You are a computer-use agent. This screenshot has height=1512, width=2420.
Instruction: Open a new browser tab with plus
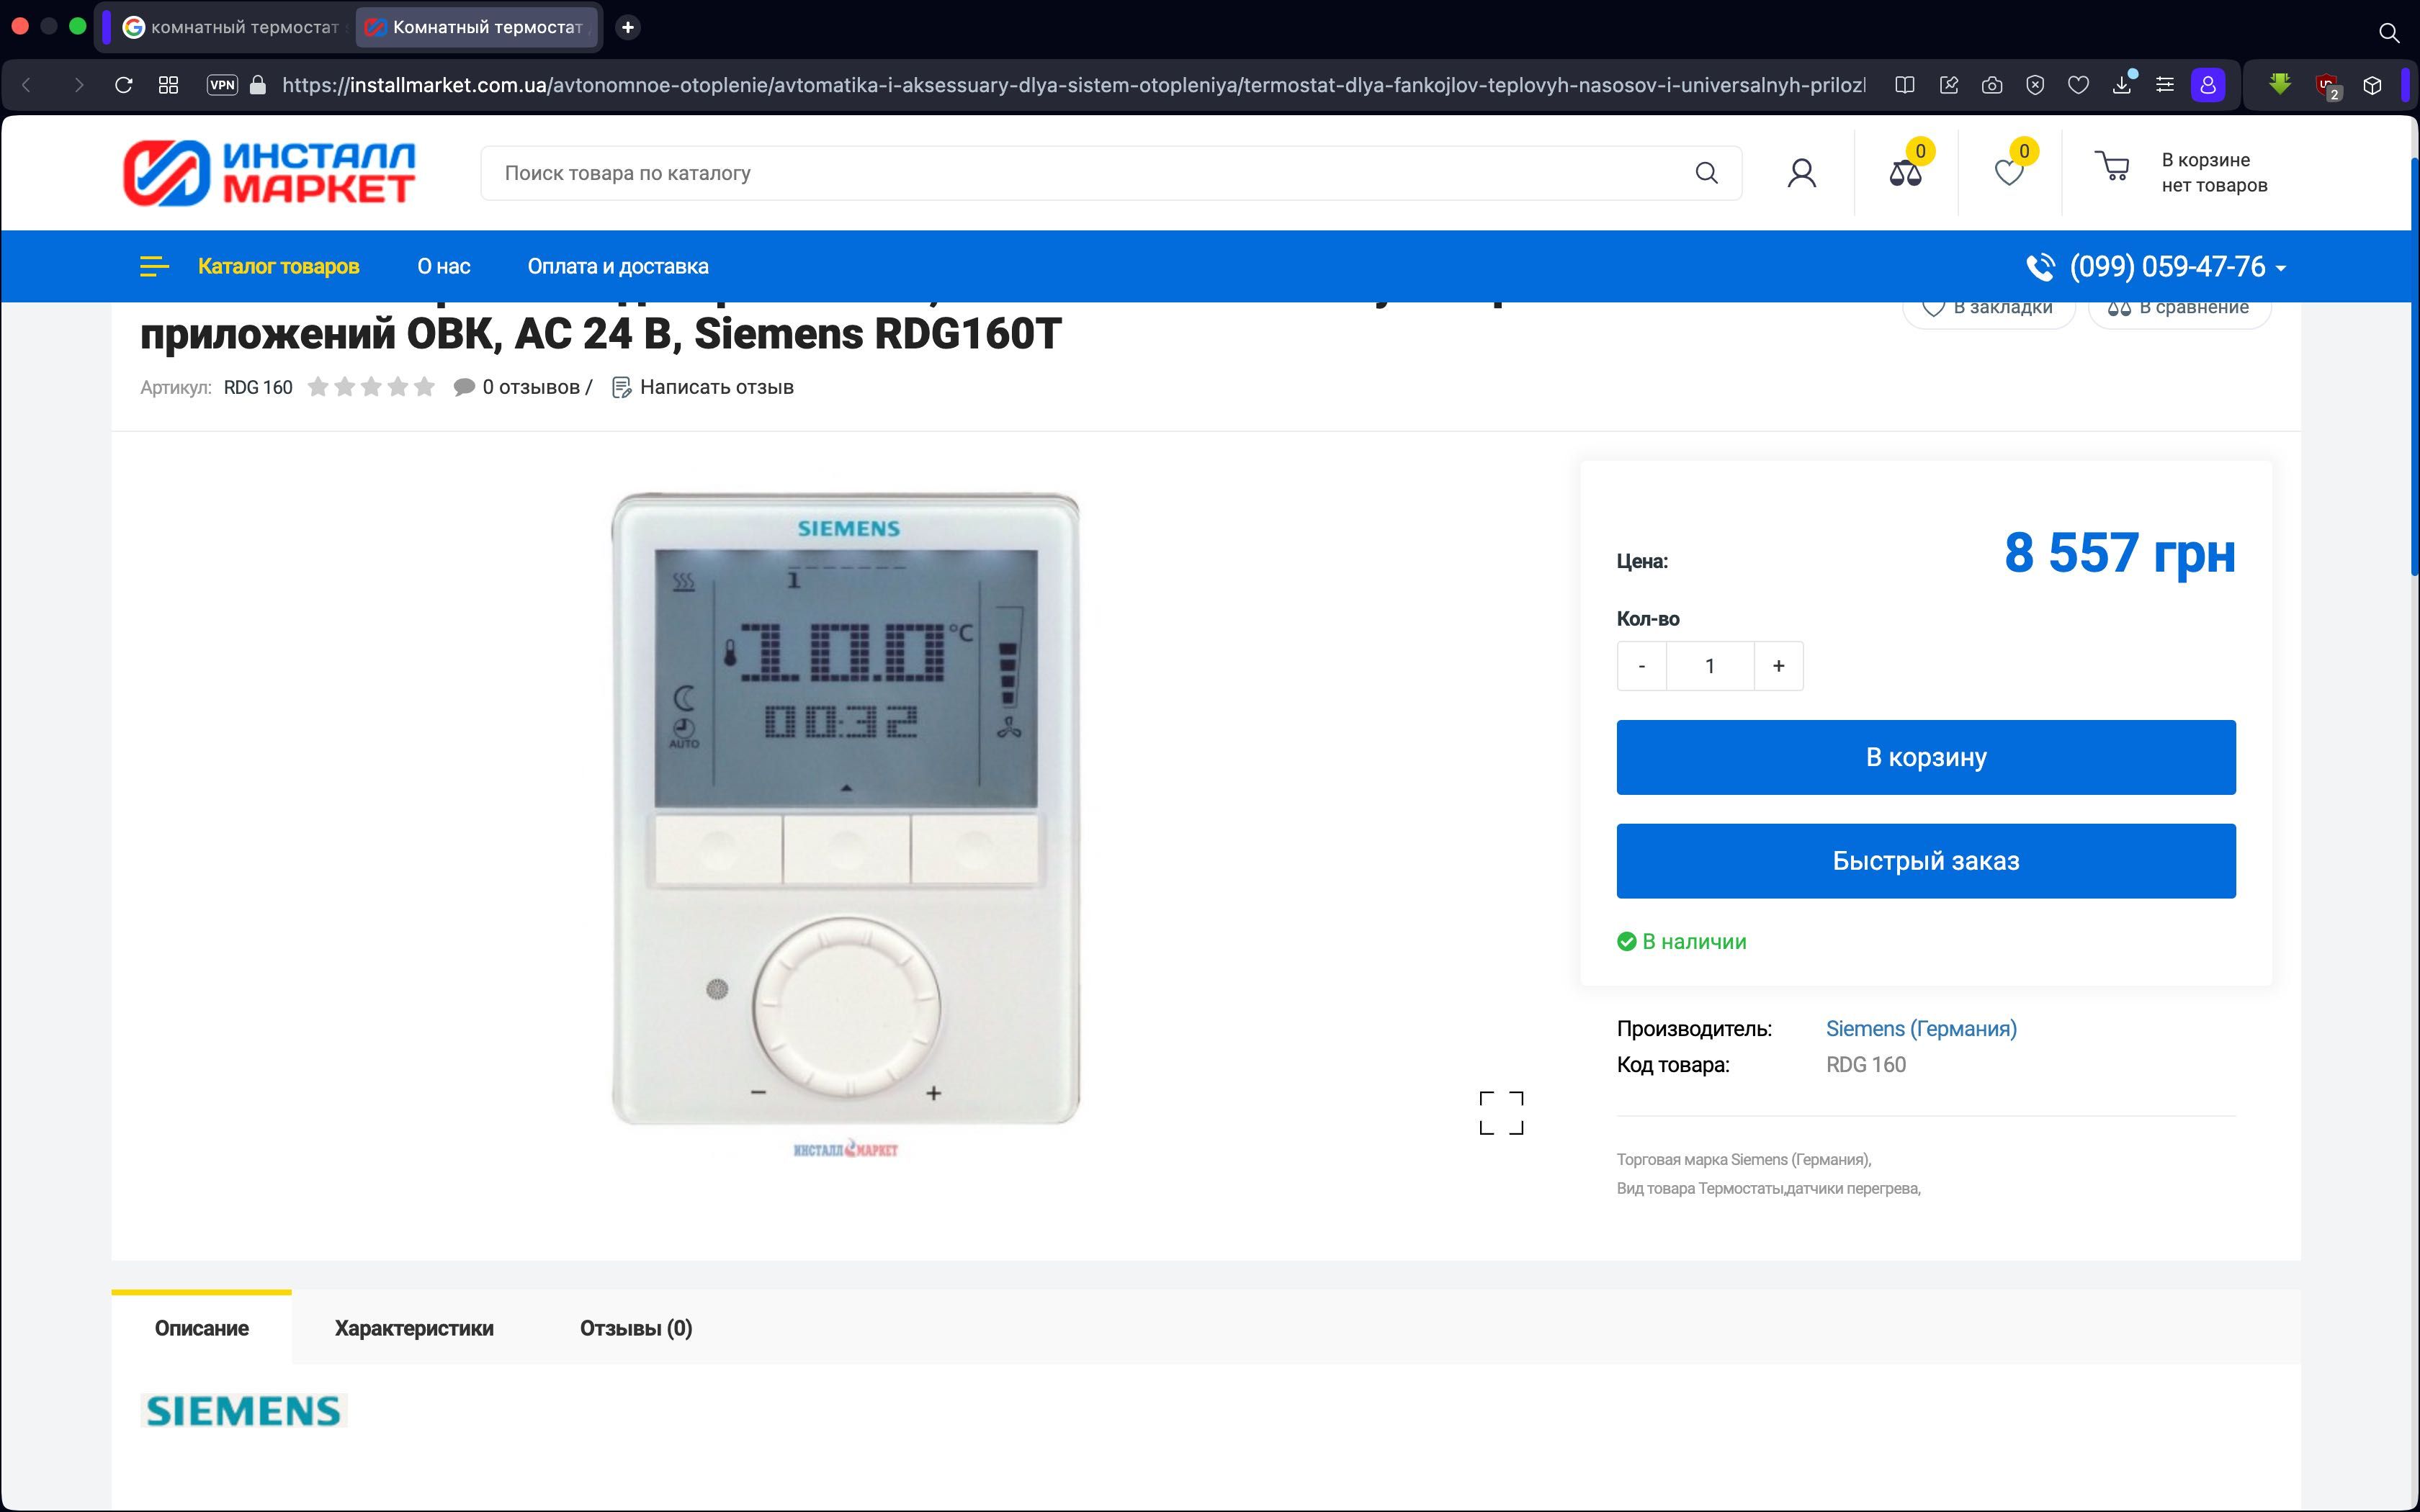[628, 27]
